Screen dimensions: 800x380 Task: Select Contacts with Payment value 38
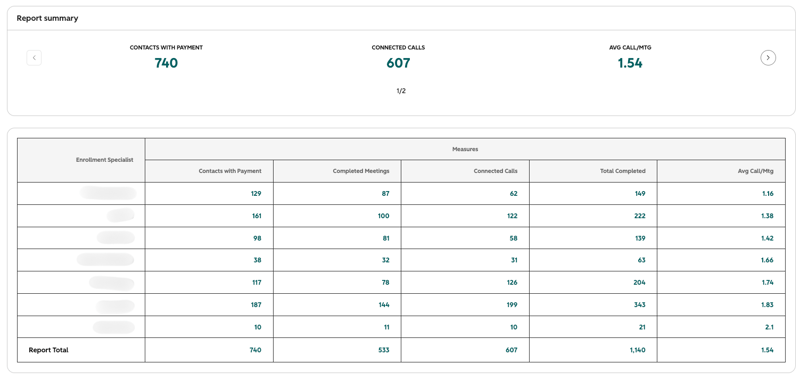258,260
